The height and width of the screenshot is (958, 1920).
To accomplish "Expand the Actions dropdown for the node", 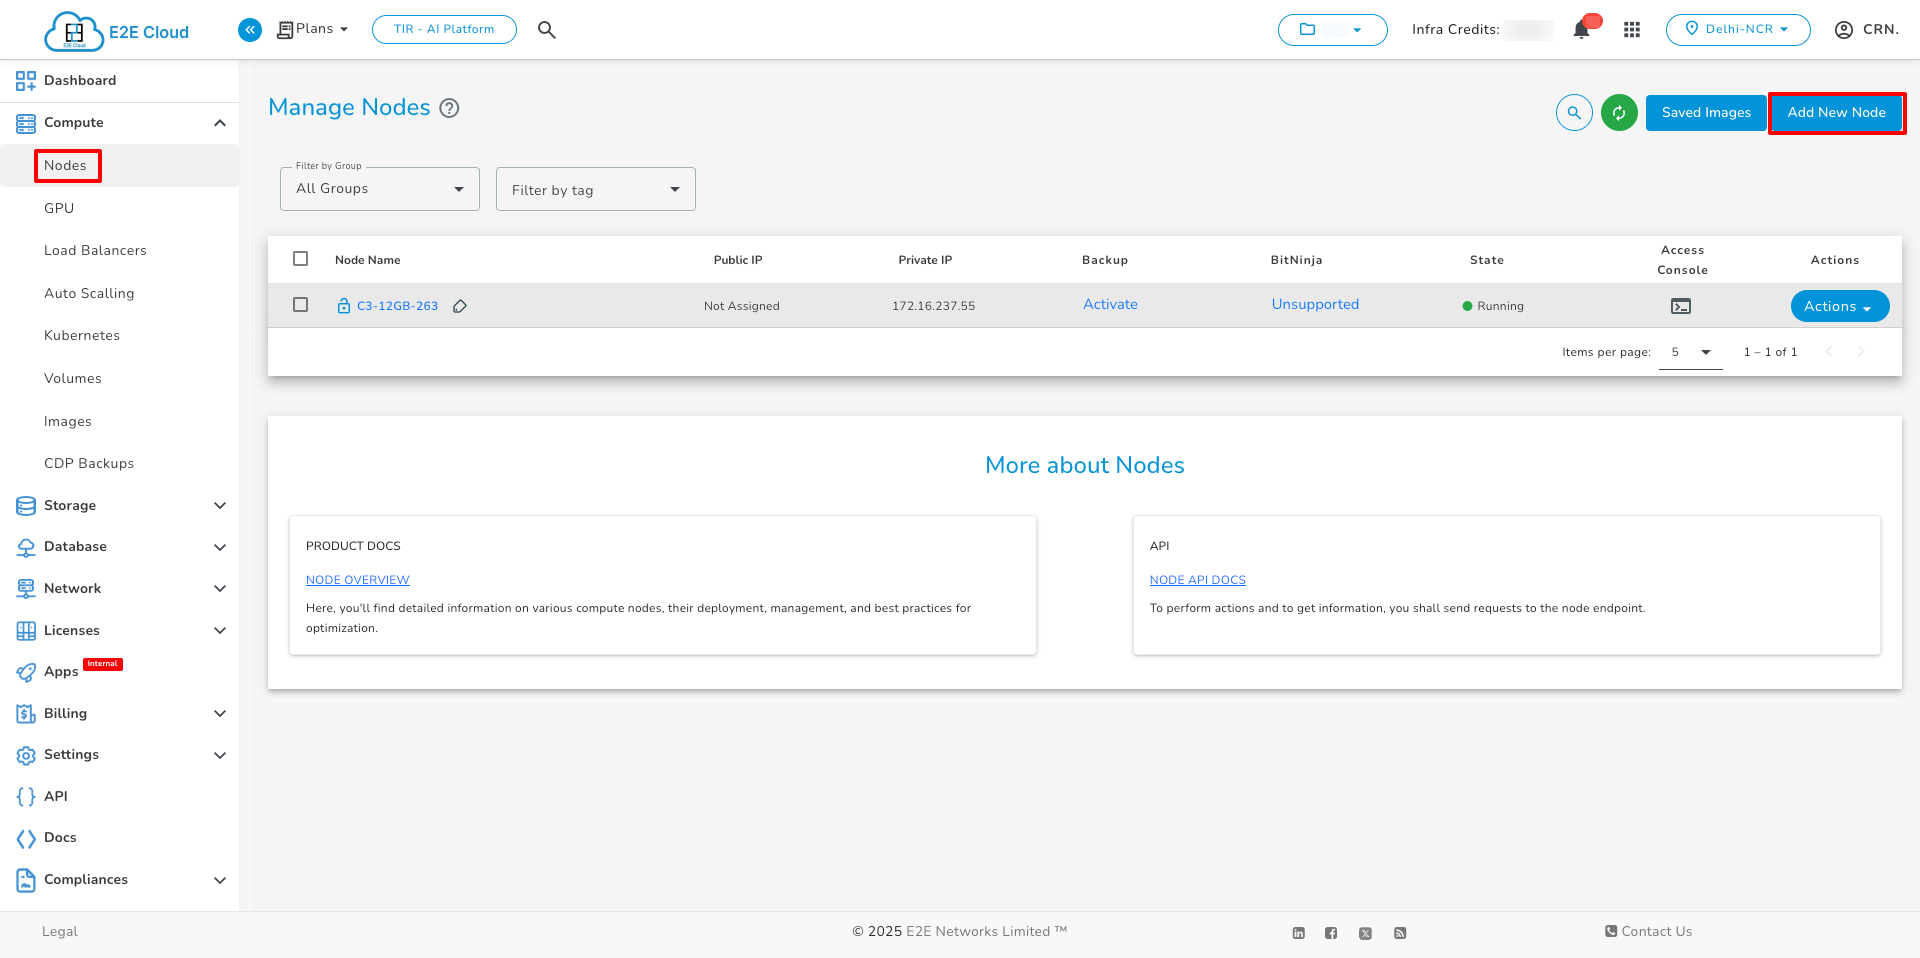I will click(x=1839, y=306).
